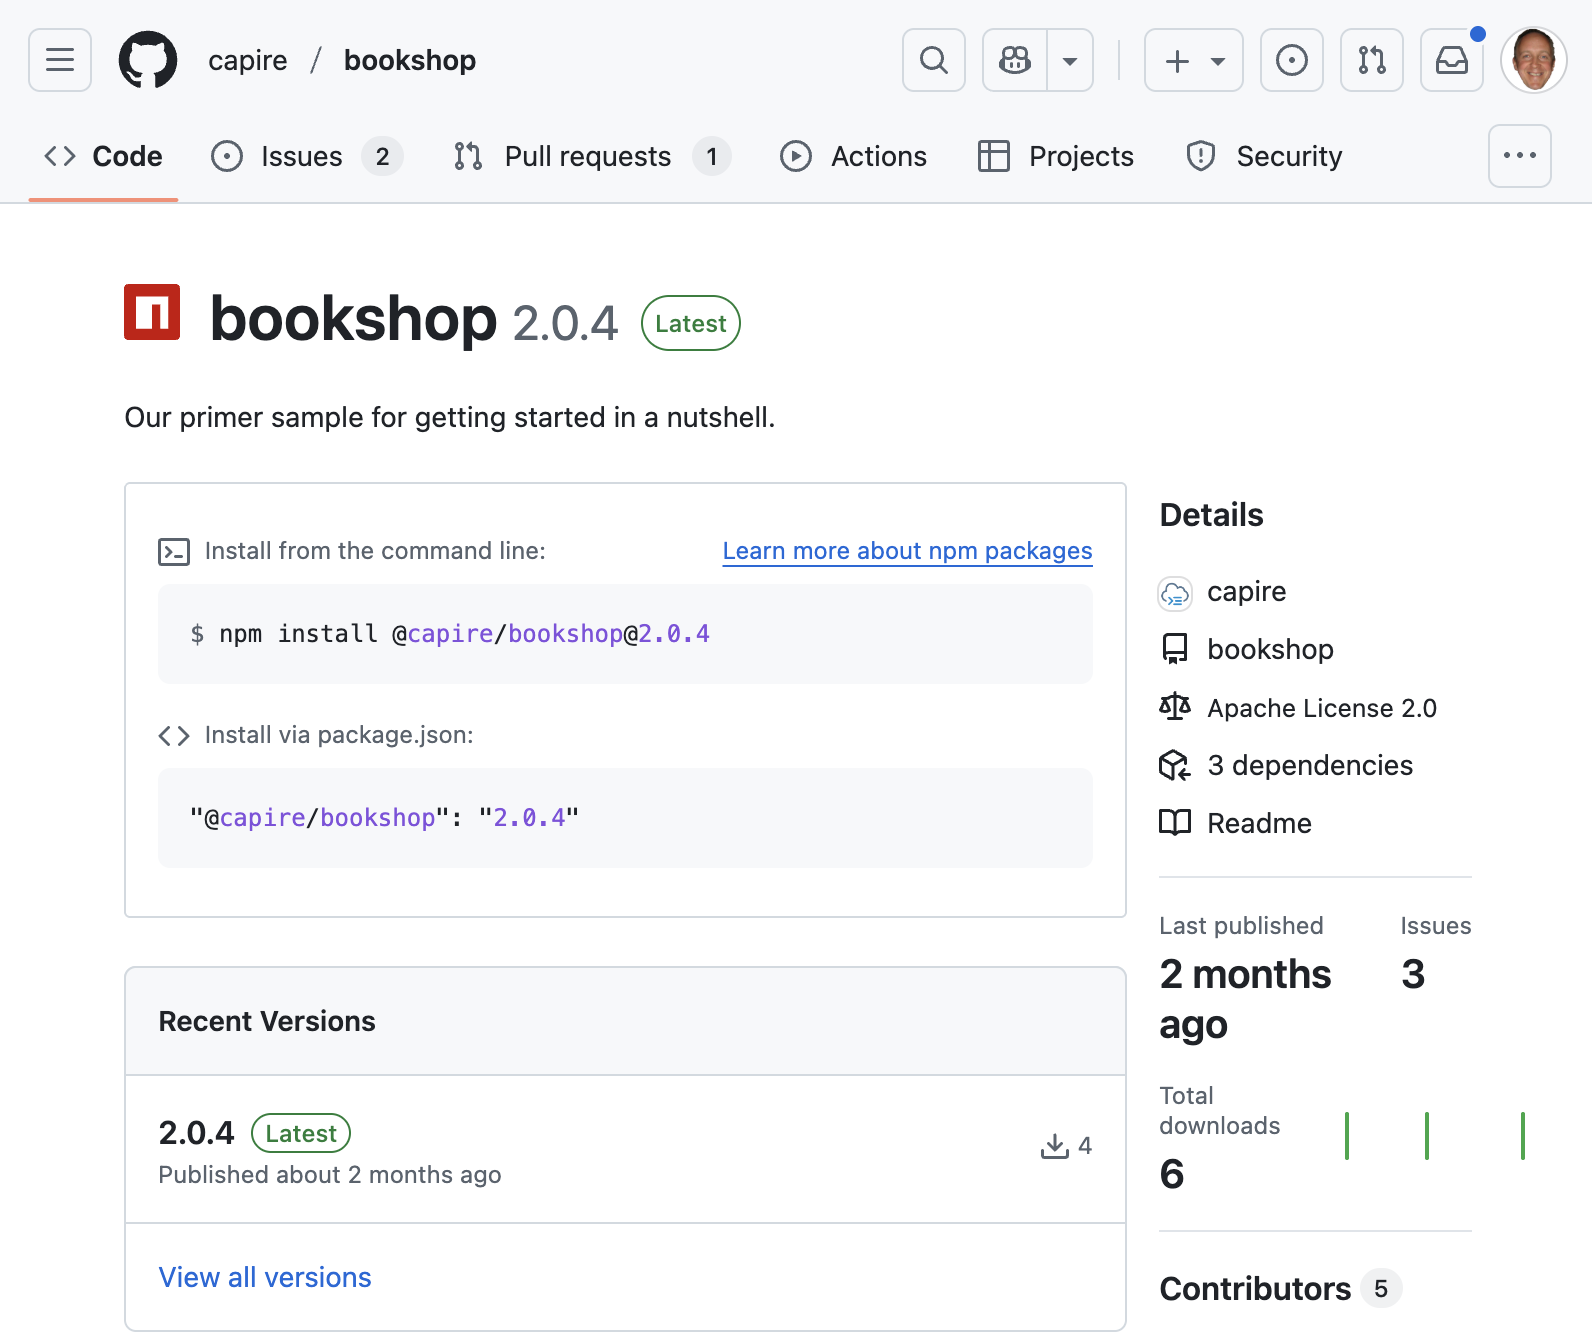The width and height of the screenshot is (1592, 1342).
Task: Open Apache License 2.0 link
Action: 1322,708
